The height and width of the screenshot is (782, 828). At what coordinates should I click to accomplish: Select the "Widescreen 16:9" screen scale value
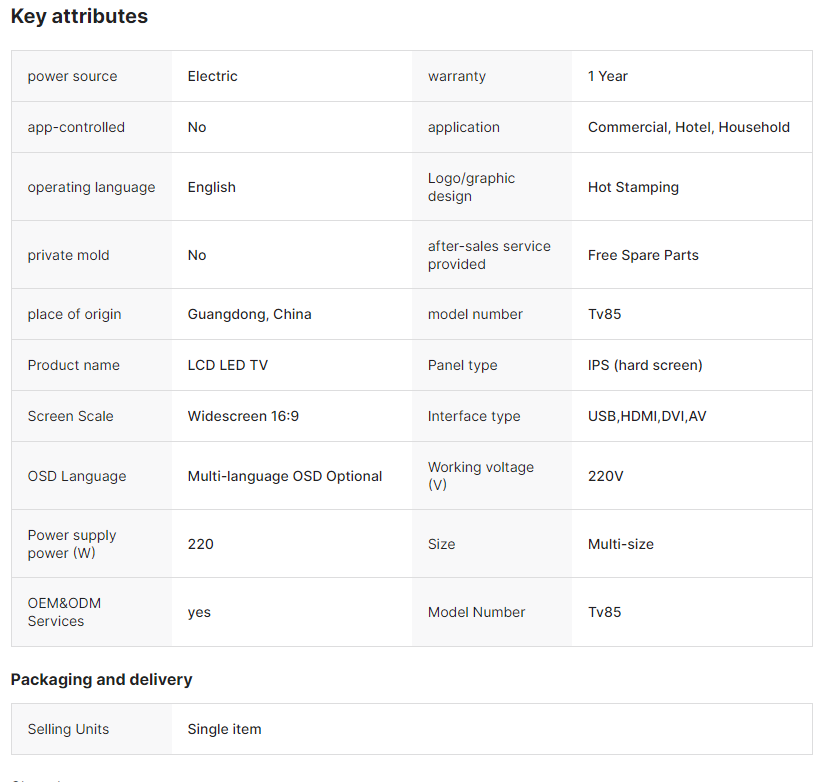(243, 416)
